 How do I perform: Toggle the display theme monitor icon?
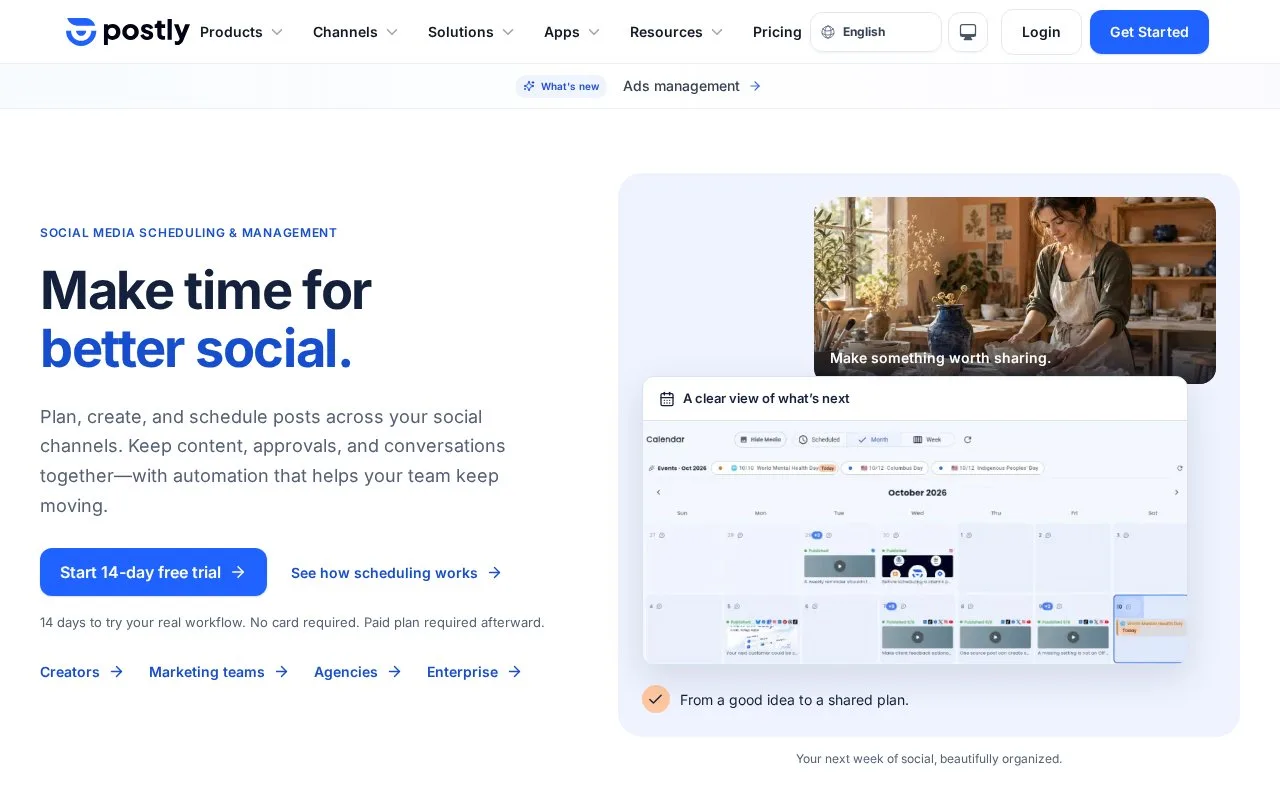(968, 32)
